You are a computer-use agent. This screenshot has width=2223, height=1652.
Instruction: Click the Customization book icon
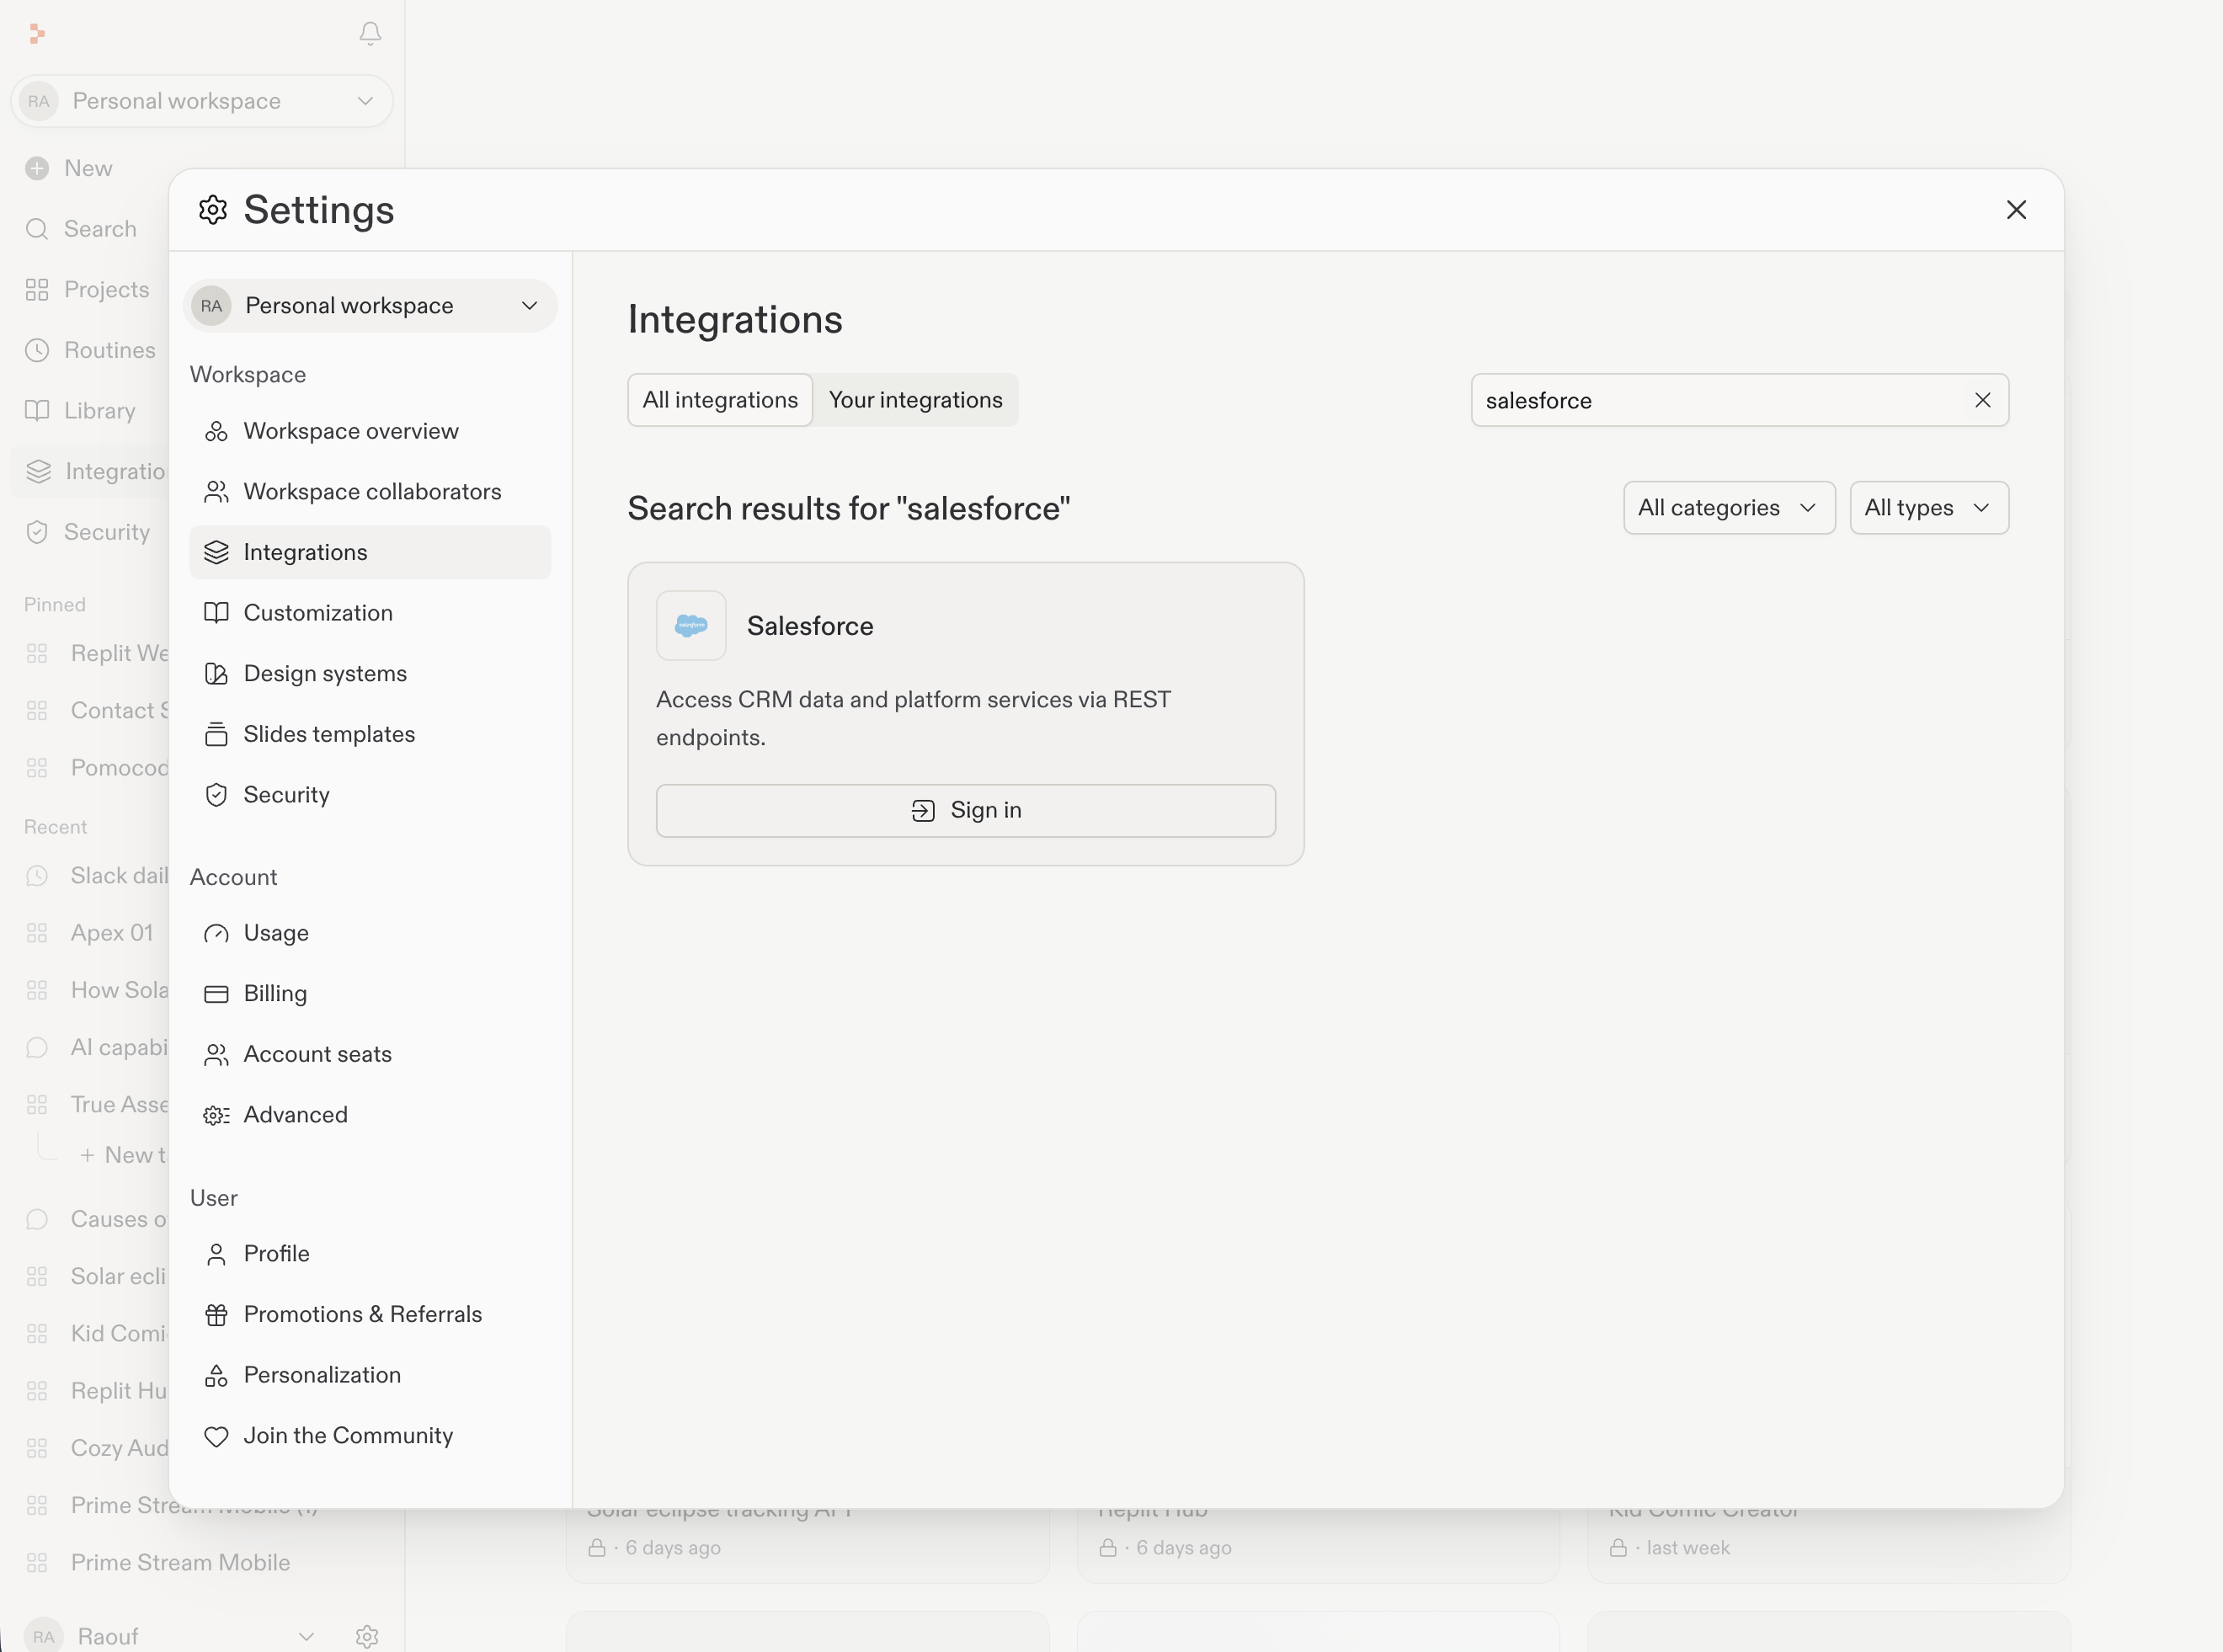click(216, 613)
